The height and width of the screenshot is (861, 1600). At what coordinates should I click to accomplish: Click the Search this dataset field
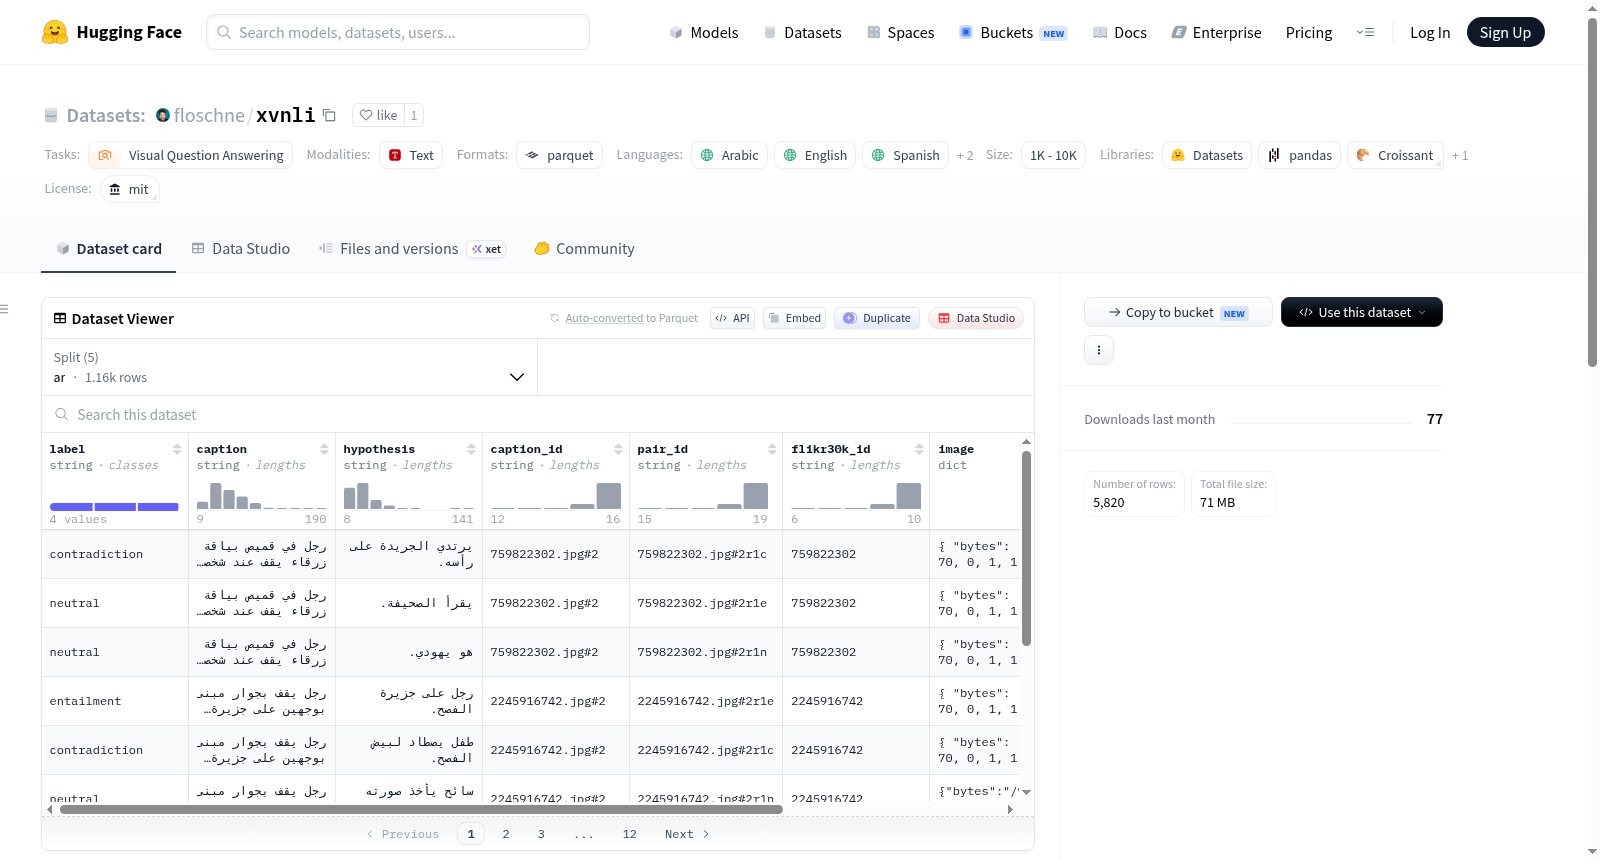pyautogui.click(x=538, y=414)
